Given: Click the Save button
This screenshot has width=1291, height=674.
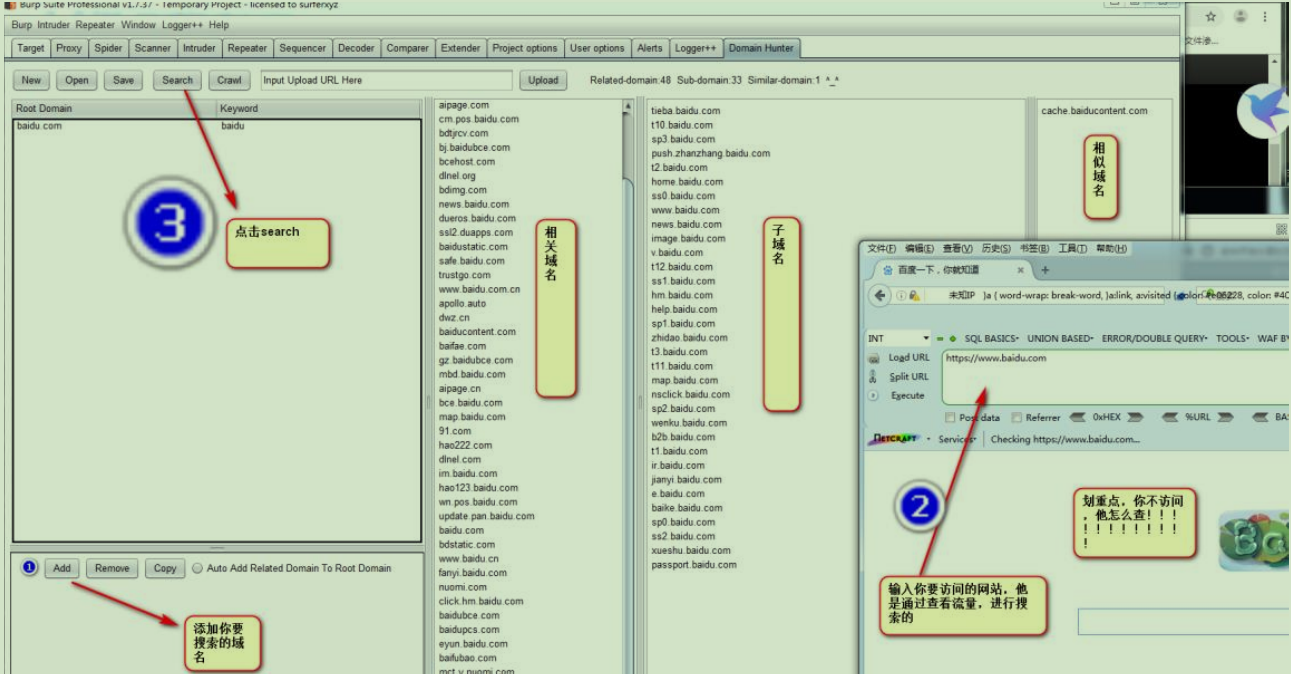Looking at the screenshot, I should click(x=123, y=80).
